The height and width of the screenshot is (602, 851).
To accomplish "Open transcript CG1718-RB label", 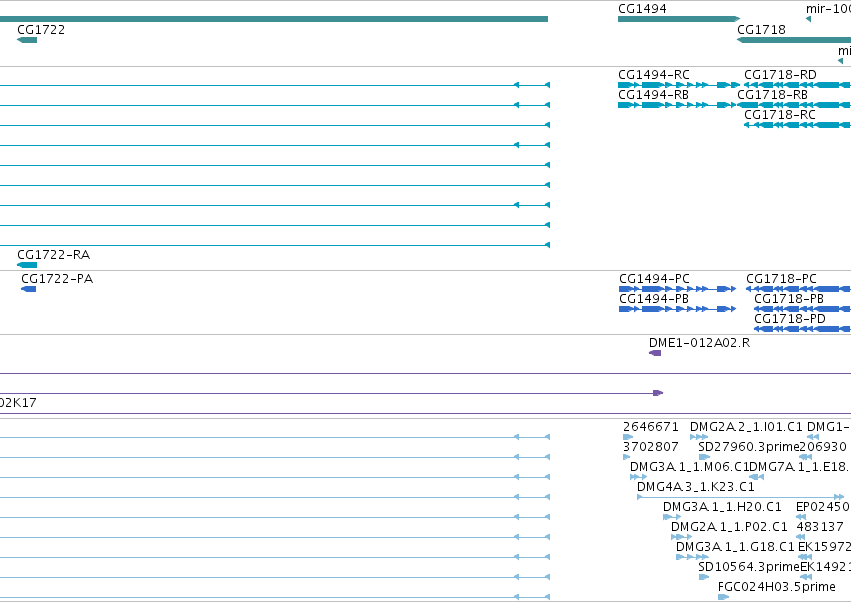I will coord(772,95).
